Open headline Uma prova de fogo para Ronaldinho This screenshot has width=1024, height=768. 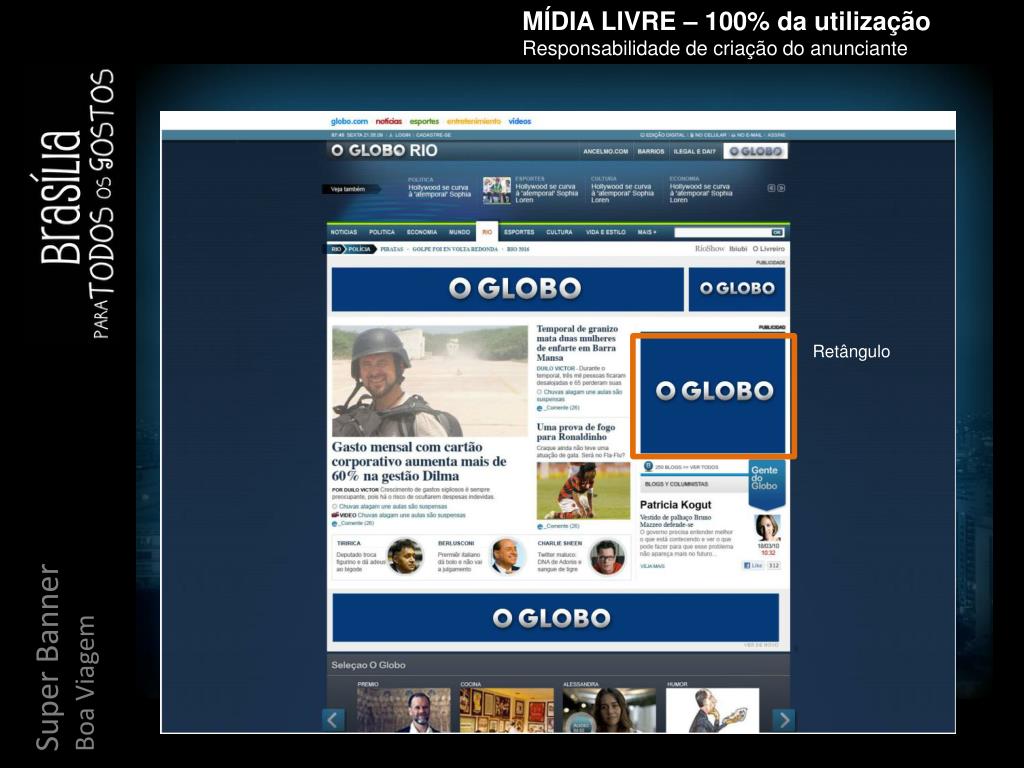click(575, 432)
